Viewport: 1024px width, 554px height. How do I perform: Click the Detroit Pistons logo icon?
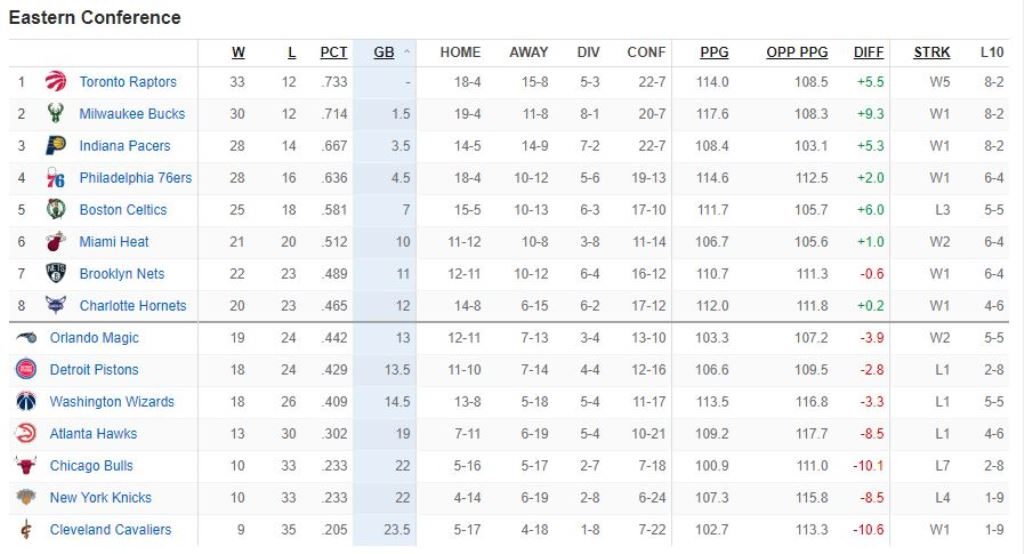pos(26,370)
